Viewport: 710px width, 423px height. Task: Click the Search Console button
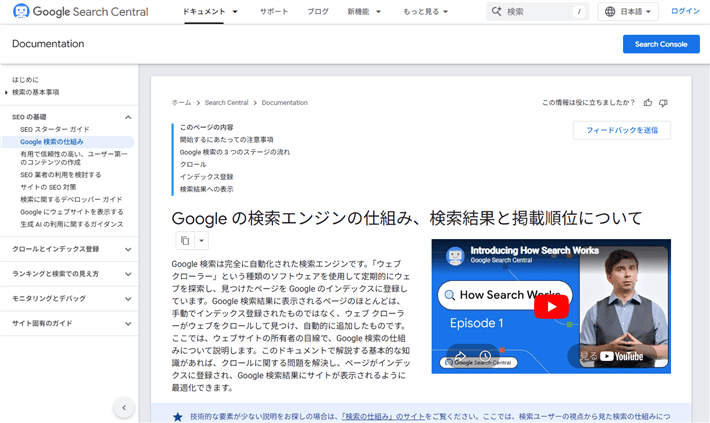point(661,44)
